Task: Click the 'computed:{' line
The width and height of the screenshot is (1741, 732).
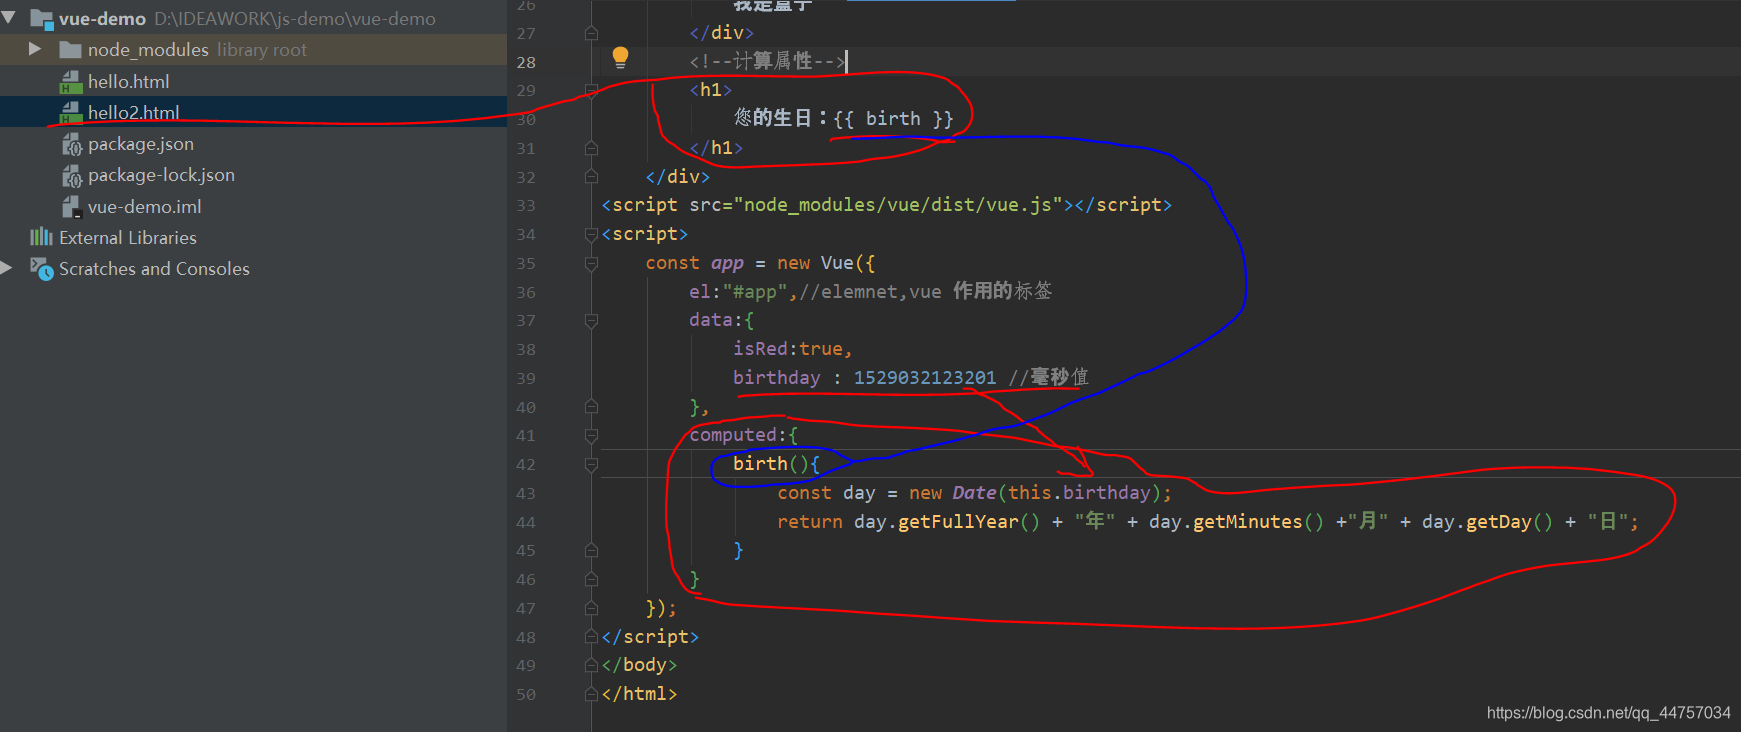Action: tap(743, 435)
